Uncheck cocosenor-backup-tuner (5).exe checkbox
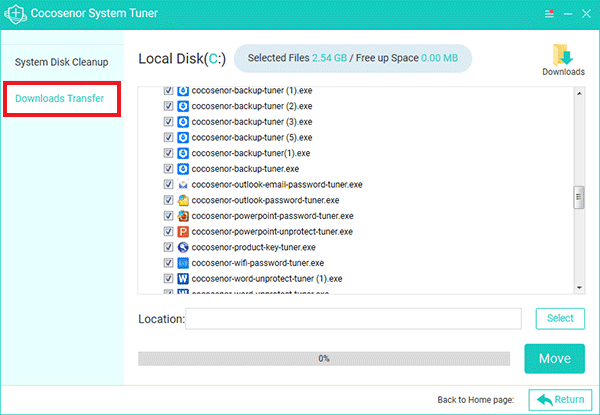 [168, 137]
